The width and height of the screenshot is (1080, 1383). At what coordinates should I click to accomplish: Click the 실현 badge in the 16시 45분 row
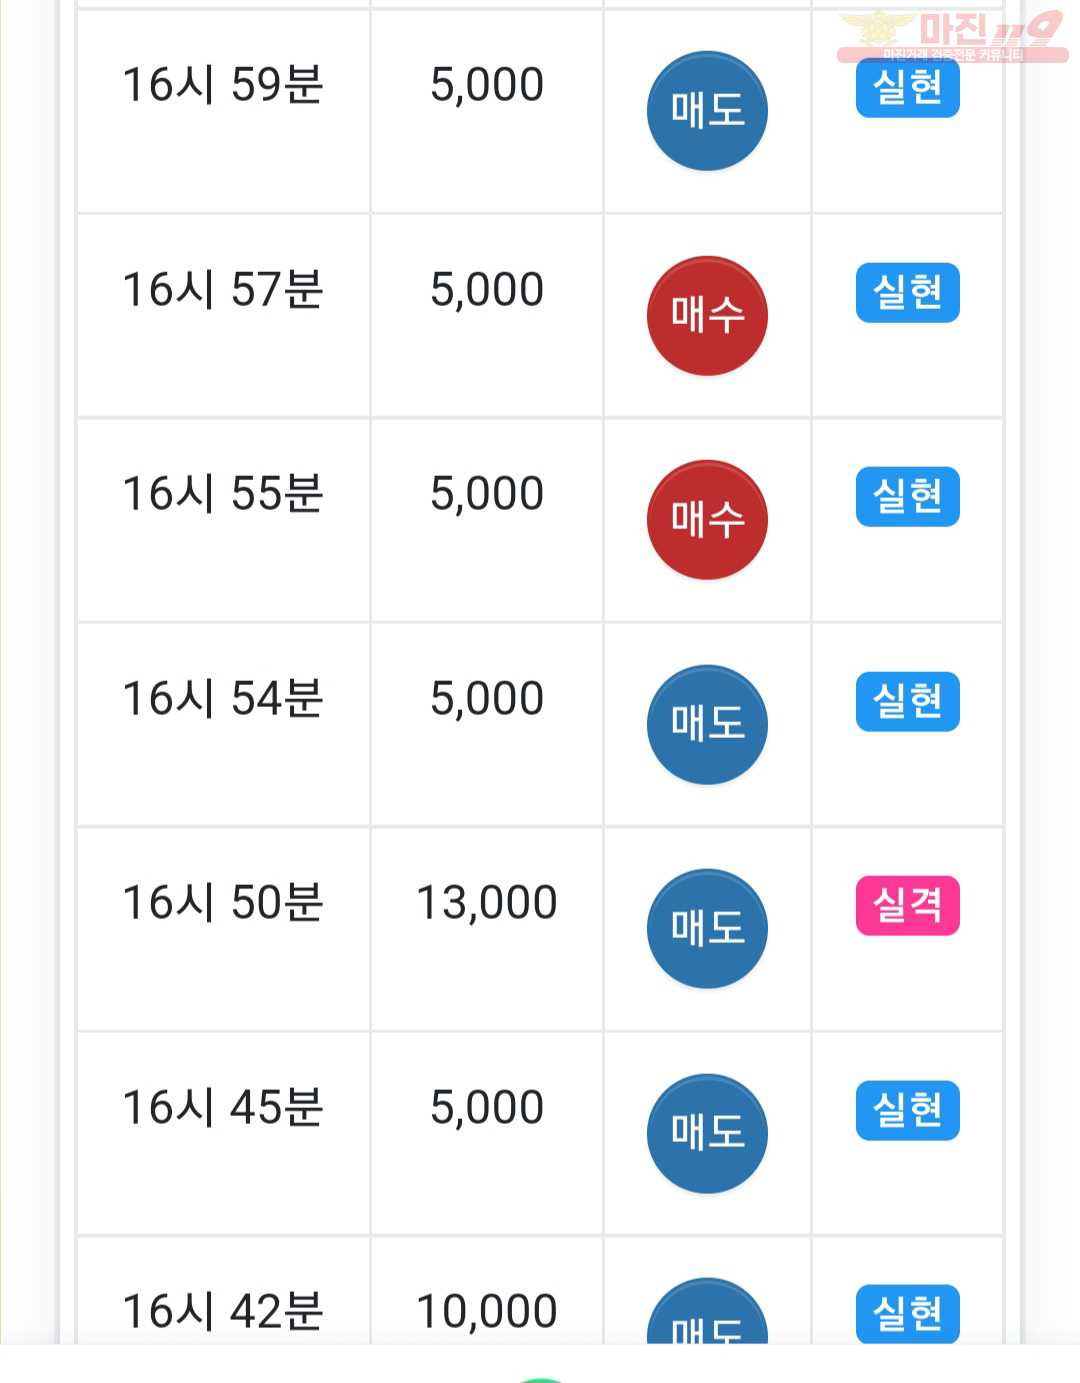coord(907,1111)
